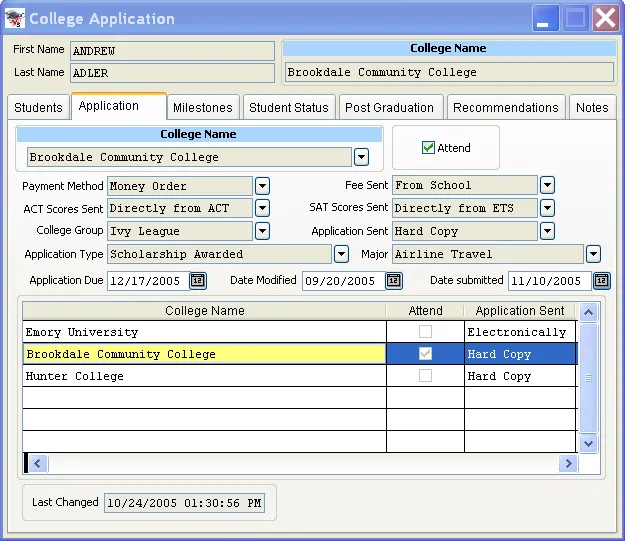Click the College Name column header
This screenshot has height=541, width=625.
[204, 311]
